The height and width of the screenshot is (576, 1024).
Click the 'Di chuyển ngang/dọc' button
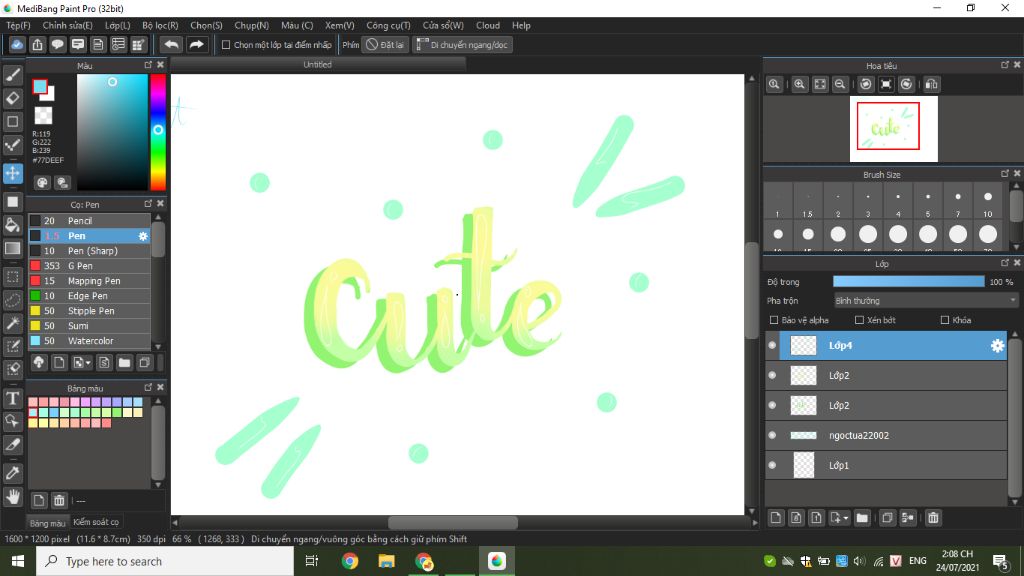point(462,44)
